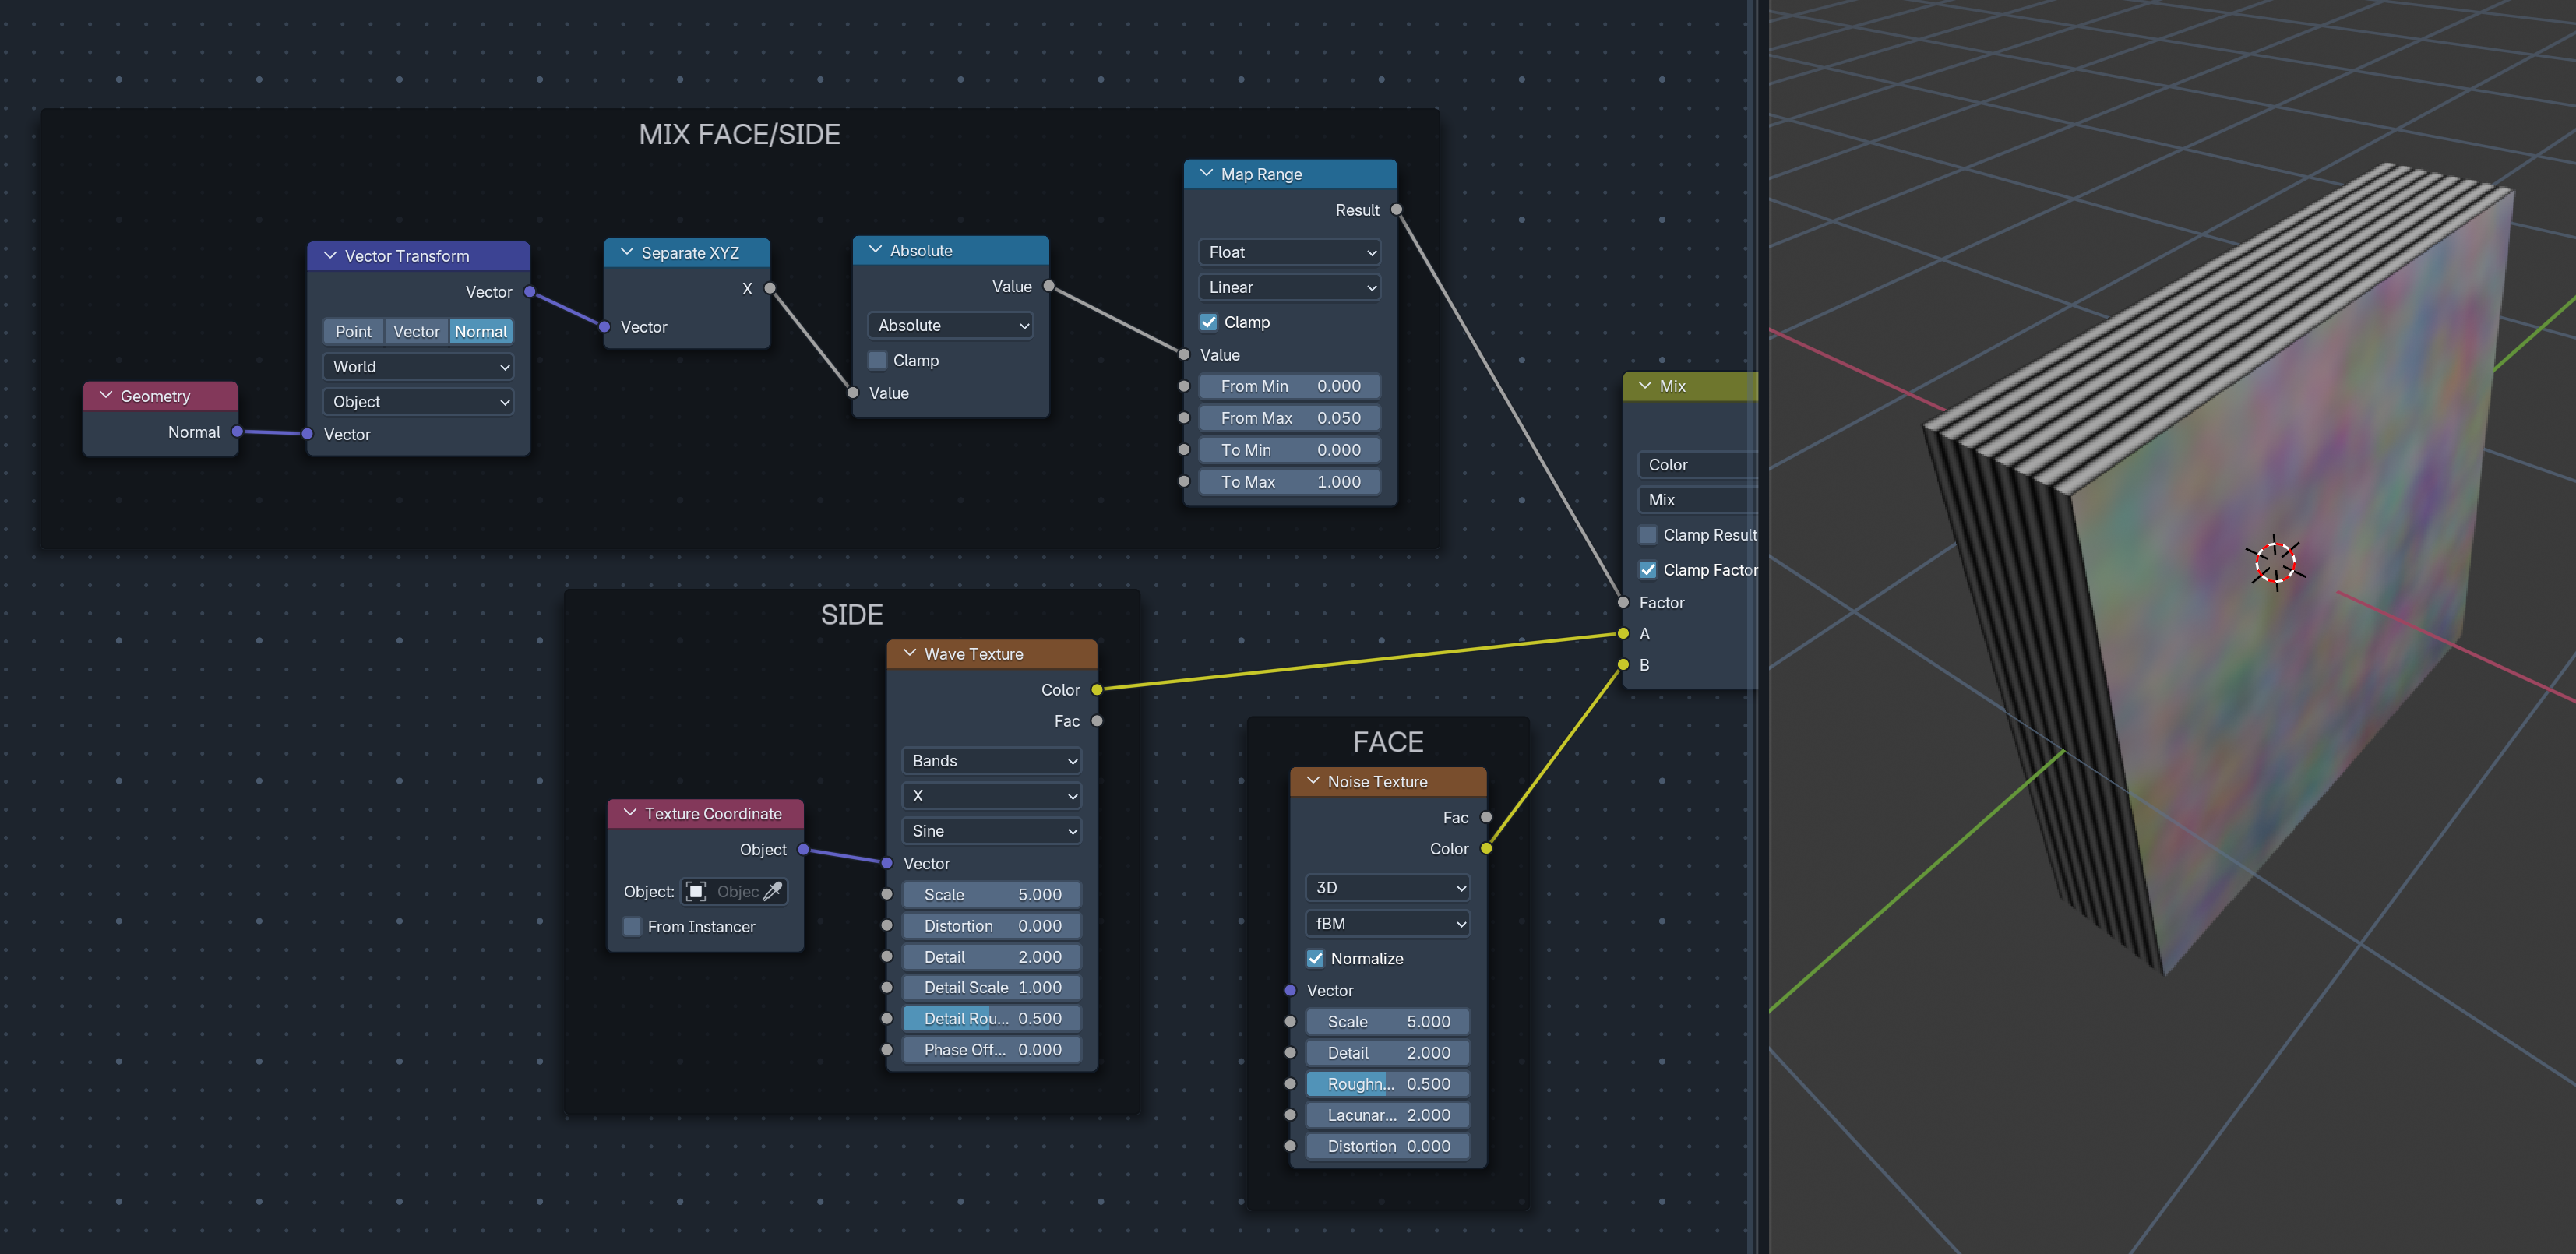The image size is (2576, 1254).
Task: Open the Sine wave profile dropdown
Action: point(991,831)
